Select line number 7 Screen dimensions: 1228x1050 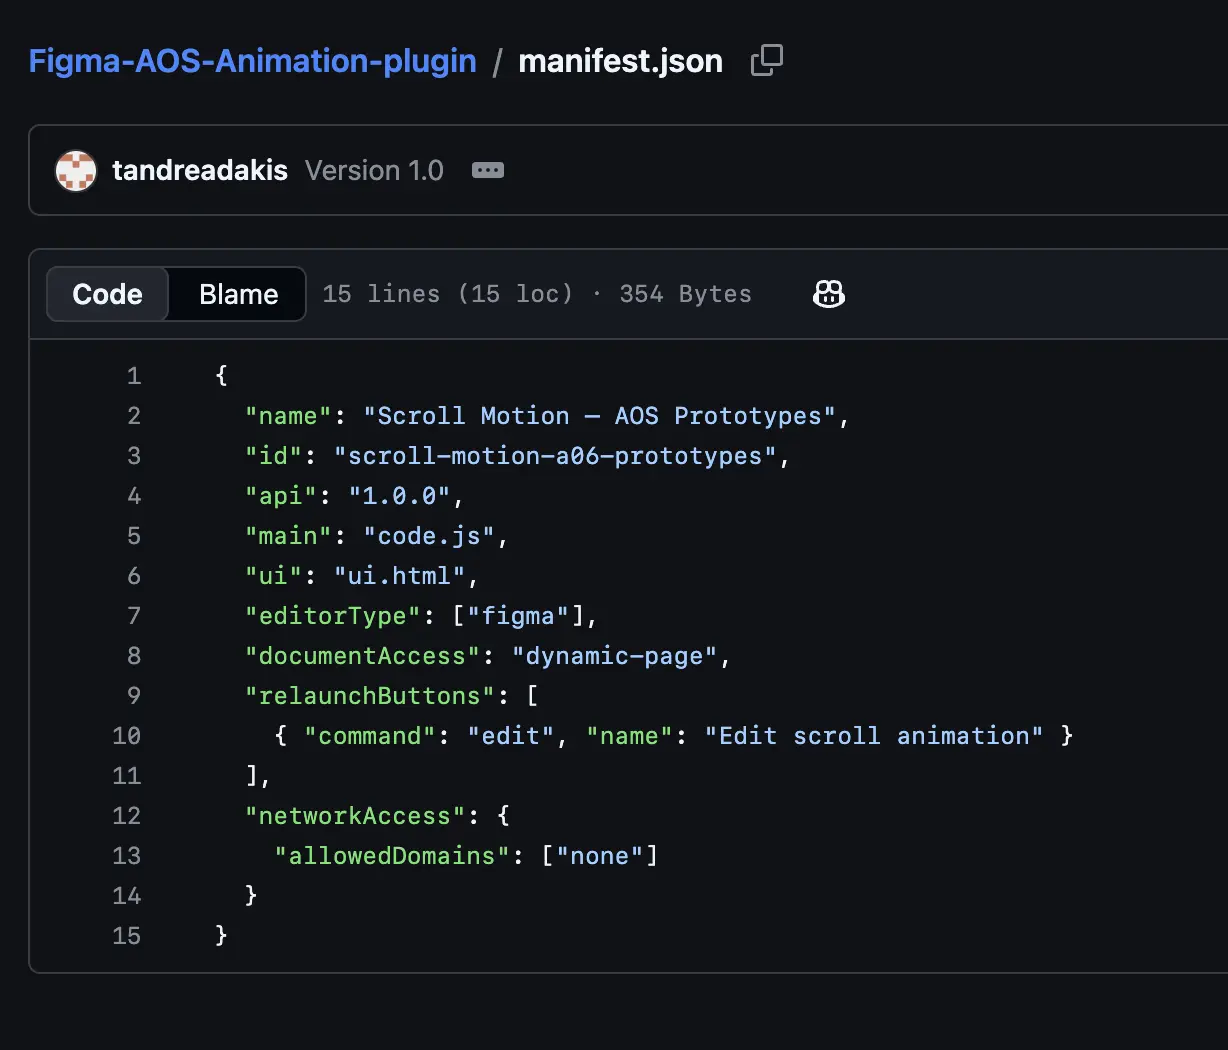click(134, 616)
